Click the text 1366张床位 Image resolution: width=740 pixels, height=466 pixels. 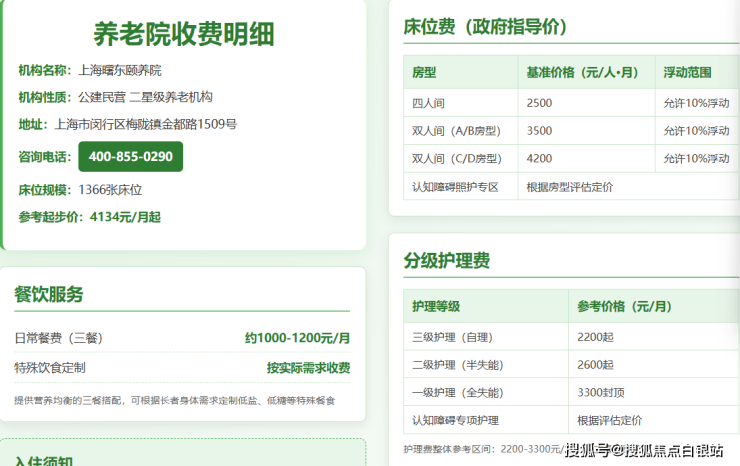pos(110,190)
